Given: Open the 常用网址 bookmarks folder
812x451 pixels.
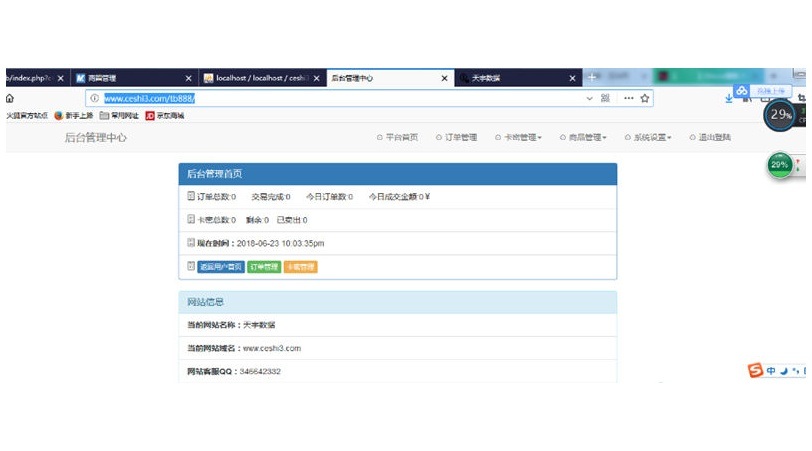Looking at the screenshot, I should [x=119, y=115].
